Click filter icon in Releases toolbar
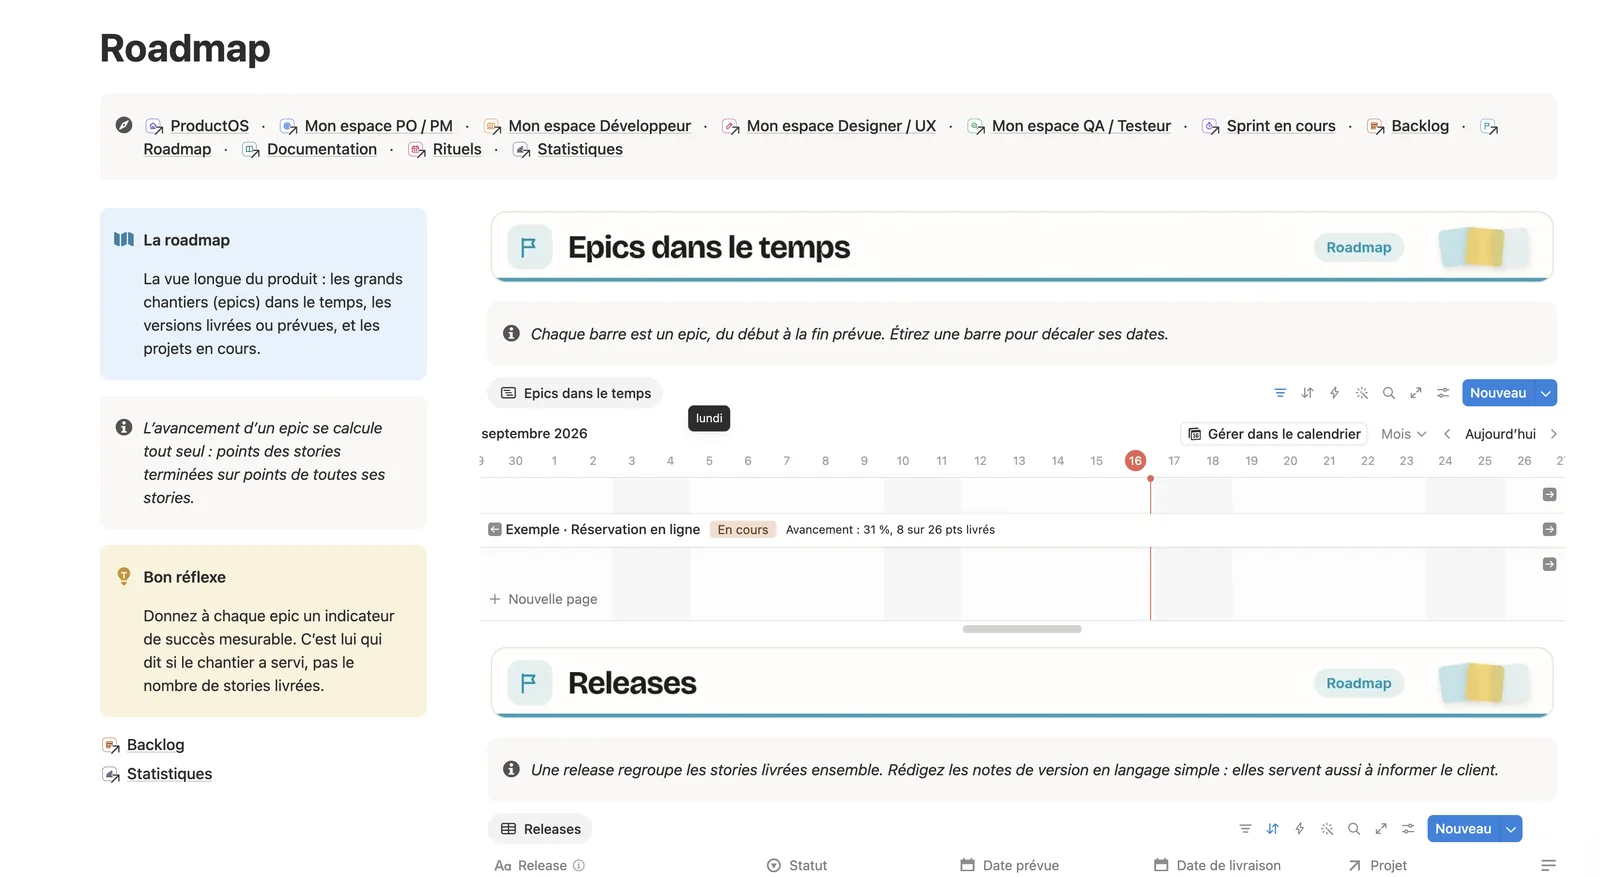This screenshot has width=1600, height=877. [x=1245, y=829]
